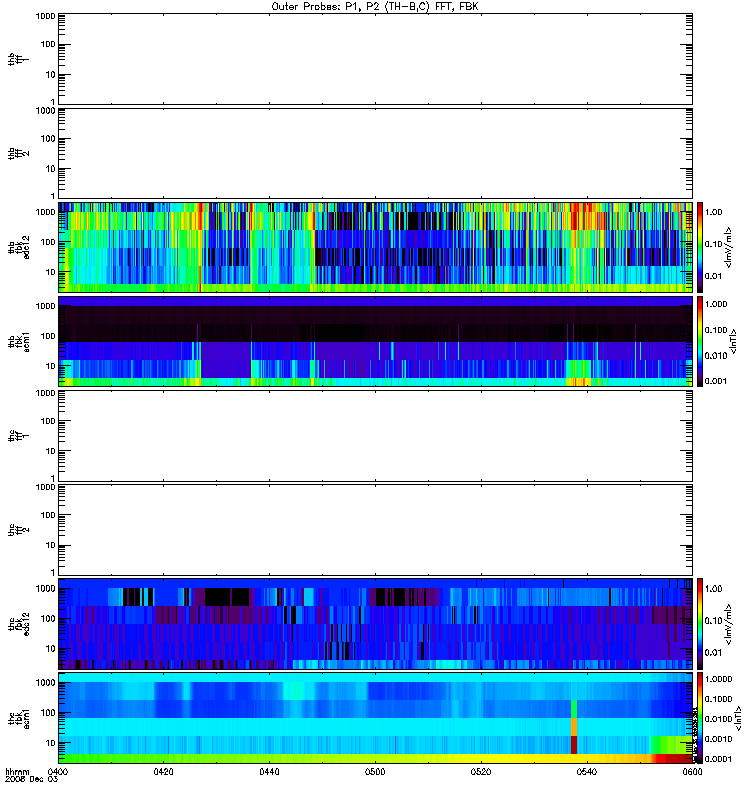The width and height of the screenshot is (750, 800).
Task: Click the "thc fbk edc12" panel label
Action: [18, 623]
